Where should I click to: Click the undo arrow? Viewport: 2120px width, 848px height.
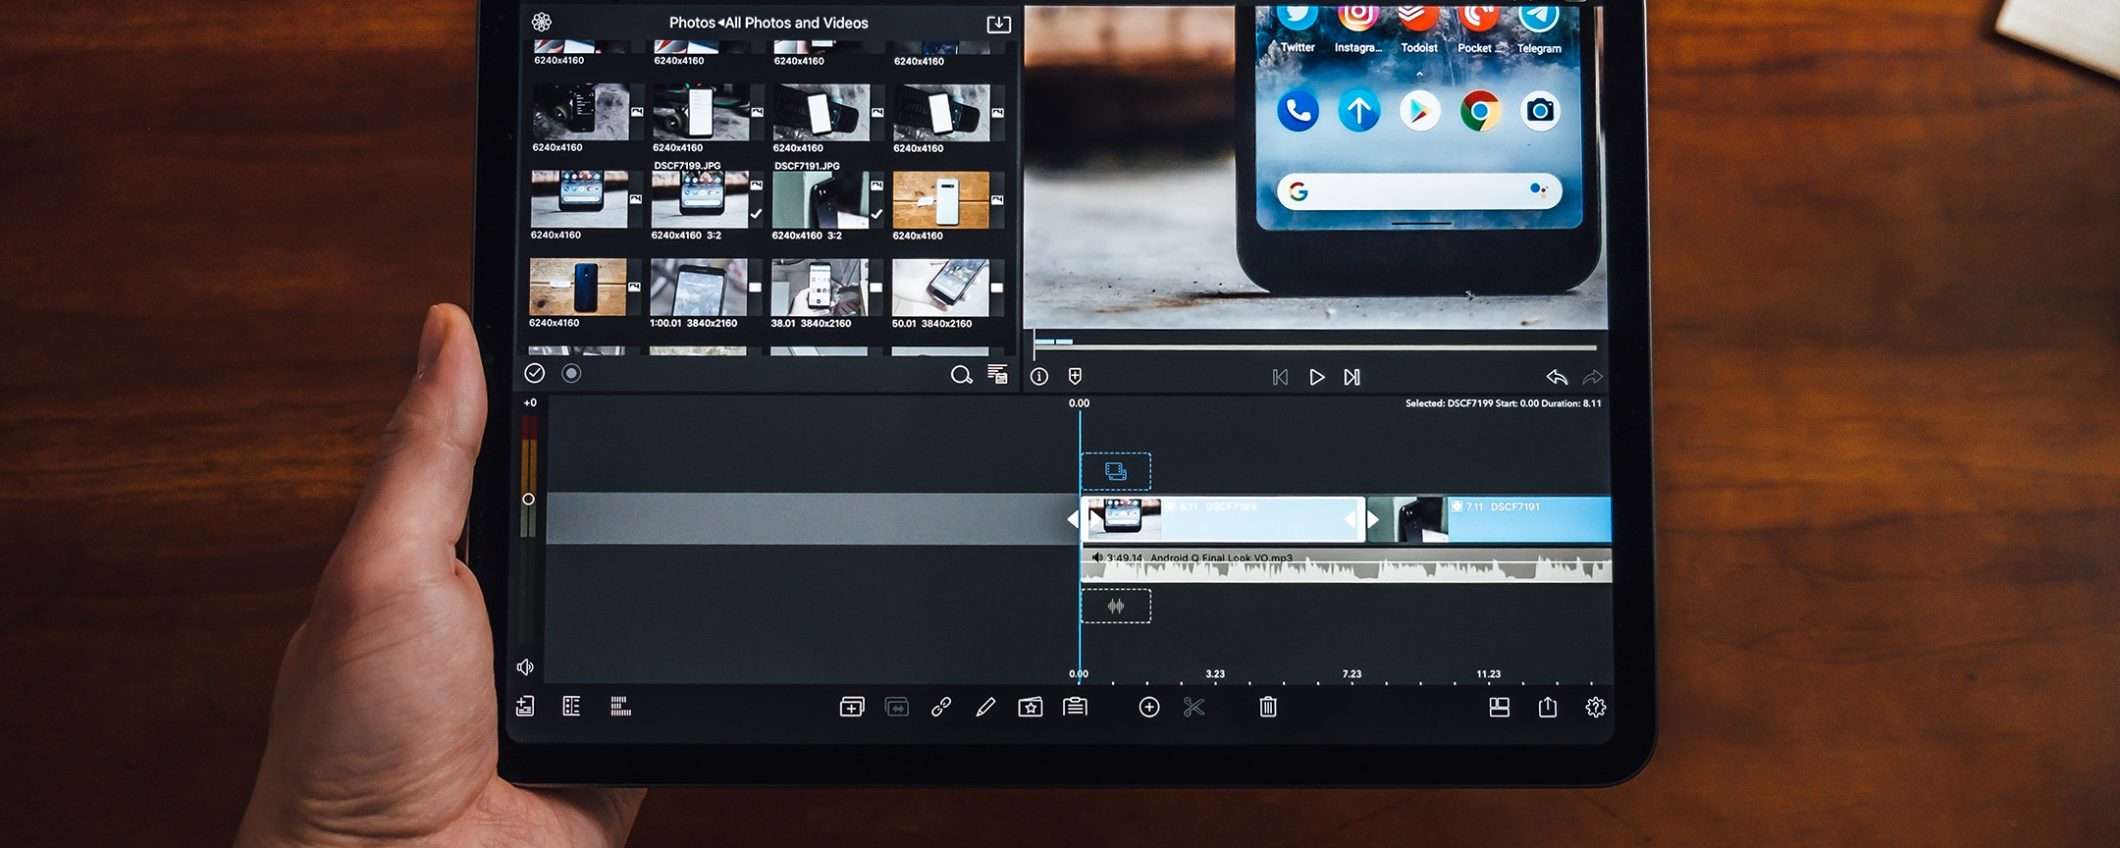1556,377
